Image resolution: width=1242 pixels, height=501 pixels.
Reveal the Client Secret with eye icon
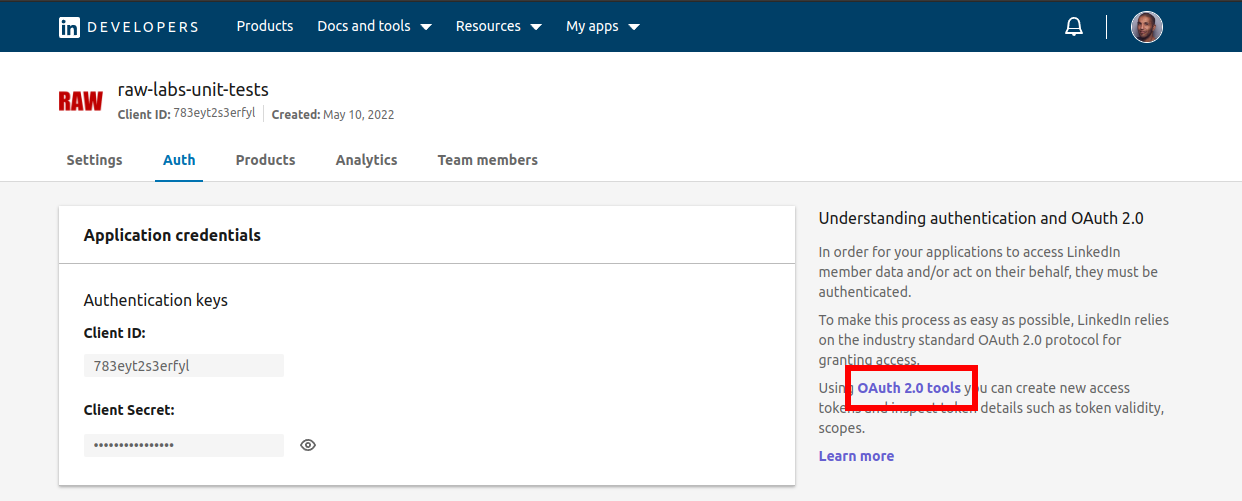click(308, 445)
